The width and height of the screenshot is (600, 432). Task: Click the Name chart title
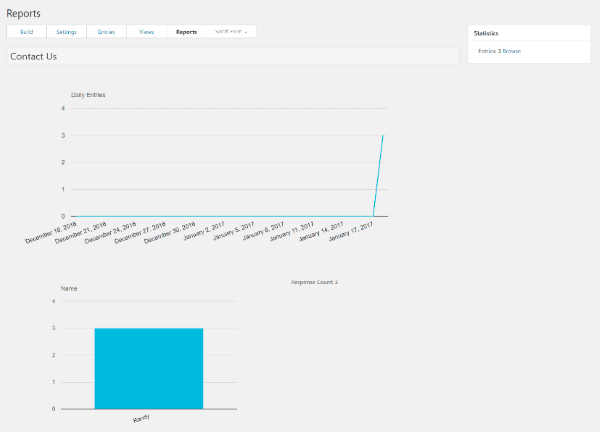point(69,288)
